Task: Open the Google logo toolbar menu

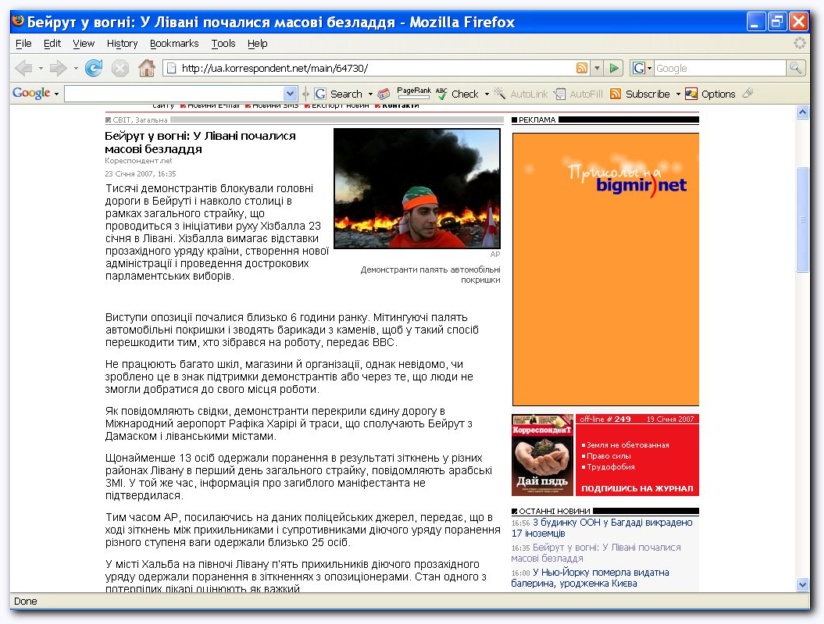Action: click(x=35, y=94)
